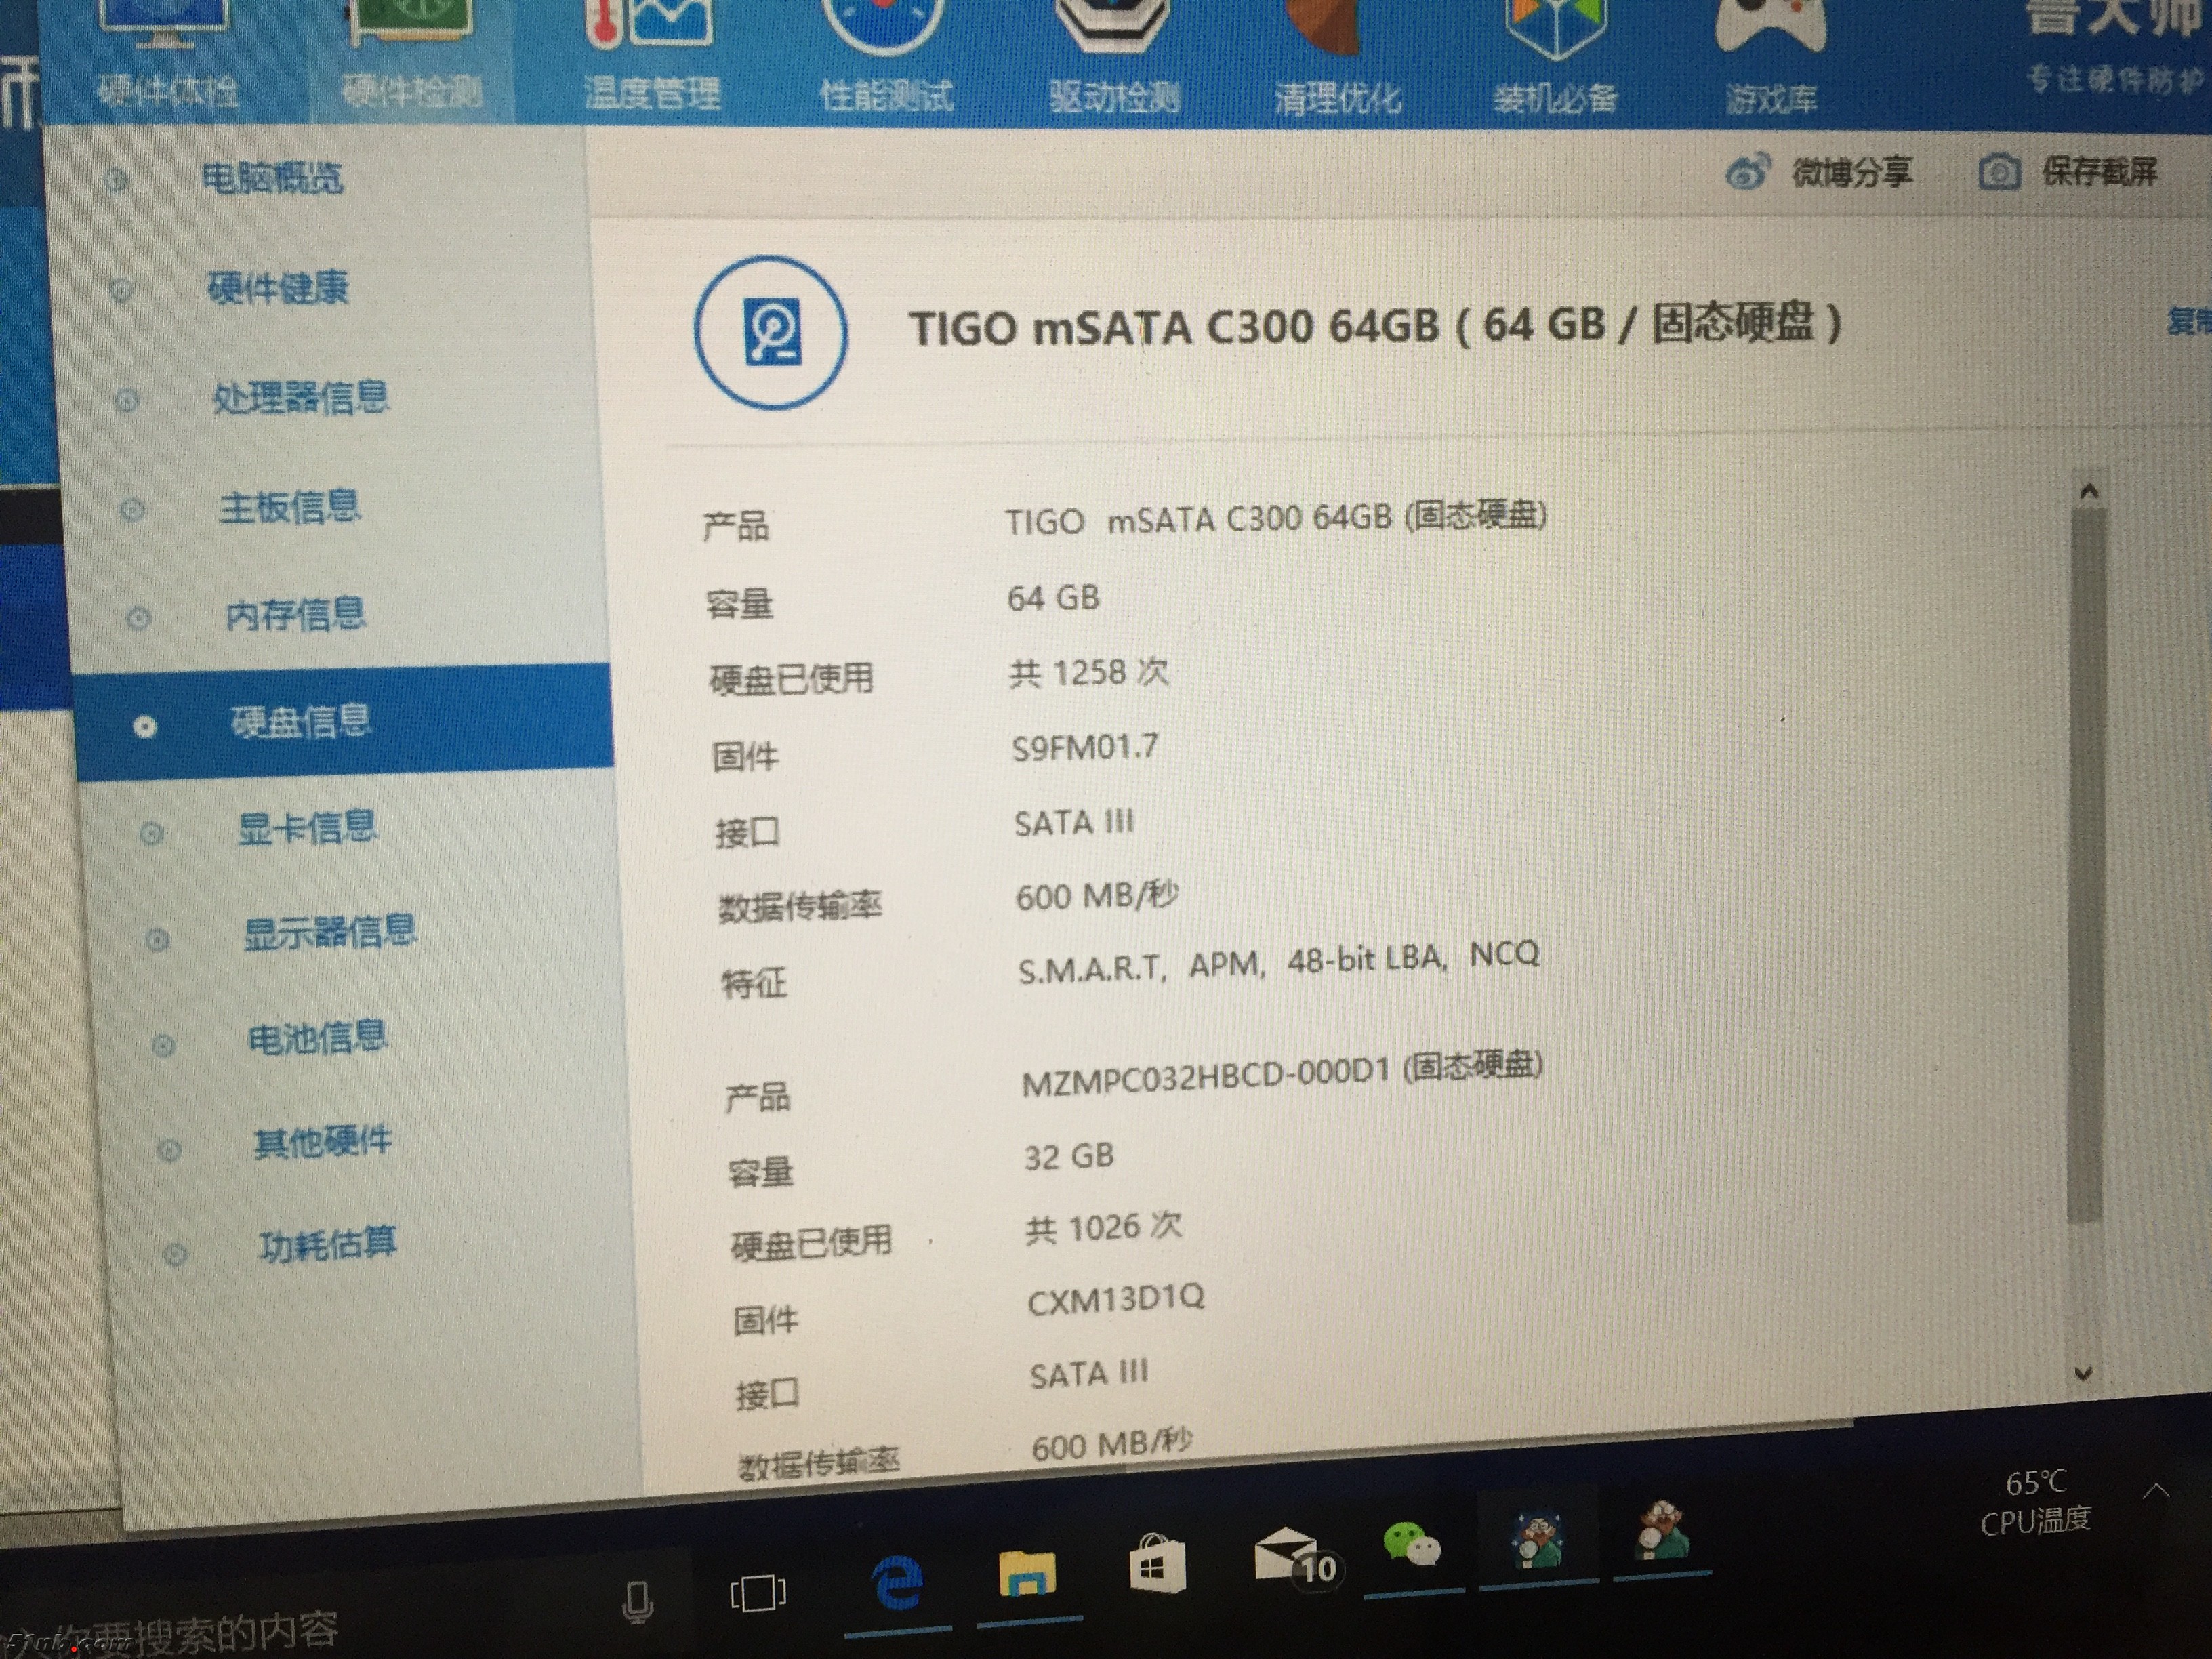Click the scroll down arrow of disk list
This screenshot has width=2212, height=1659.
pyautogui.click(x=2083, y=1373)
